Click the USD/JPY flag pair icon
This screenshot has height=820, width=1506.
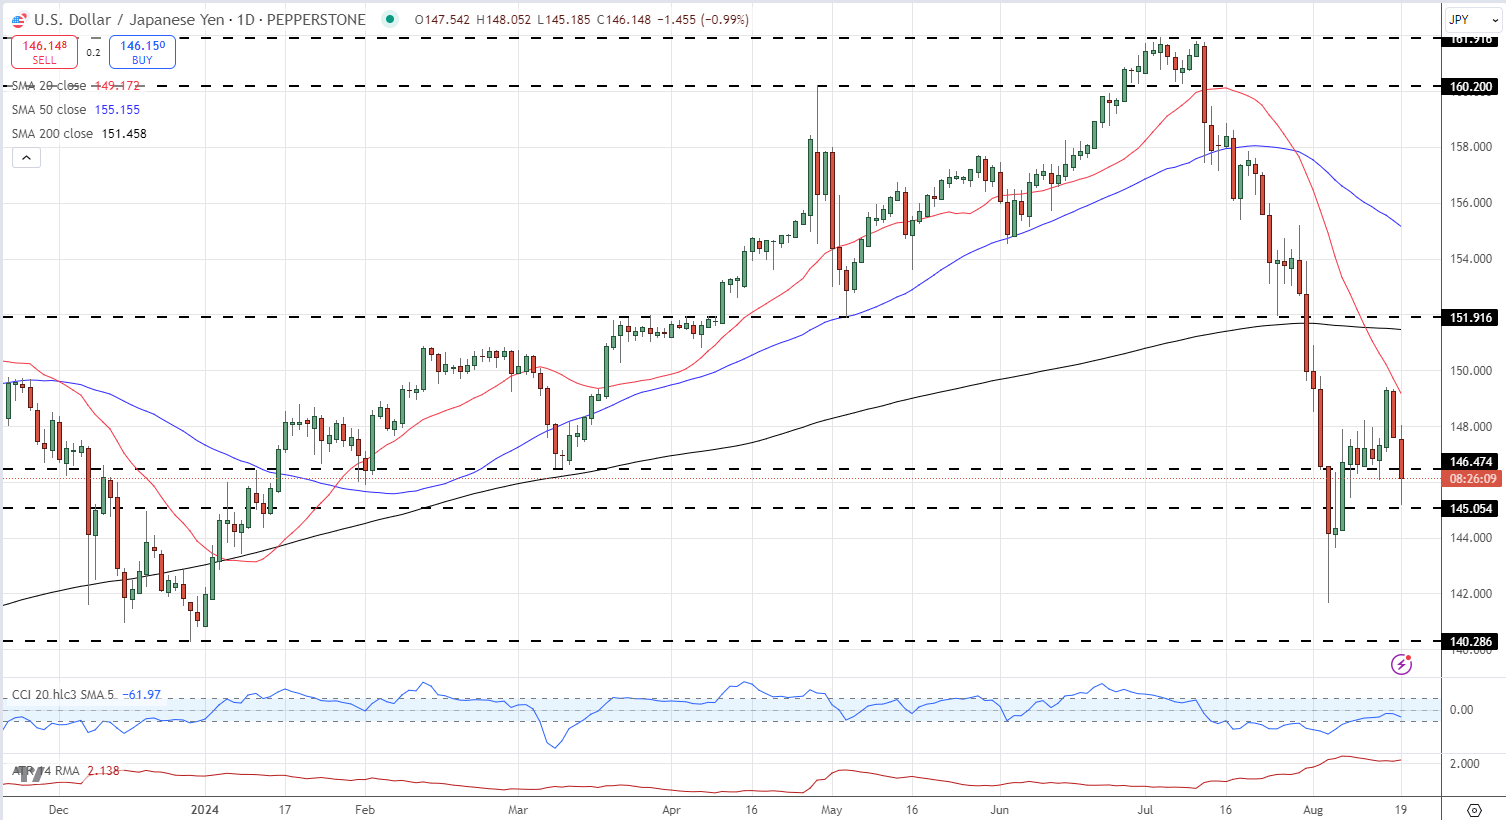point(19,19)
